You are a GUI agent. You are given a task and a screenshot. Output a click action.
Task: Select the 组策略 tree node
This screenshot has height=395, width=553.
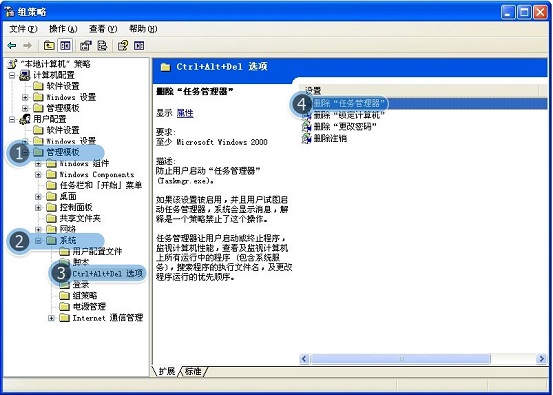(x=85, y=296)
